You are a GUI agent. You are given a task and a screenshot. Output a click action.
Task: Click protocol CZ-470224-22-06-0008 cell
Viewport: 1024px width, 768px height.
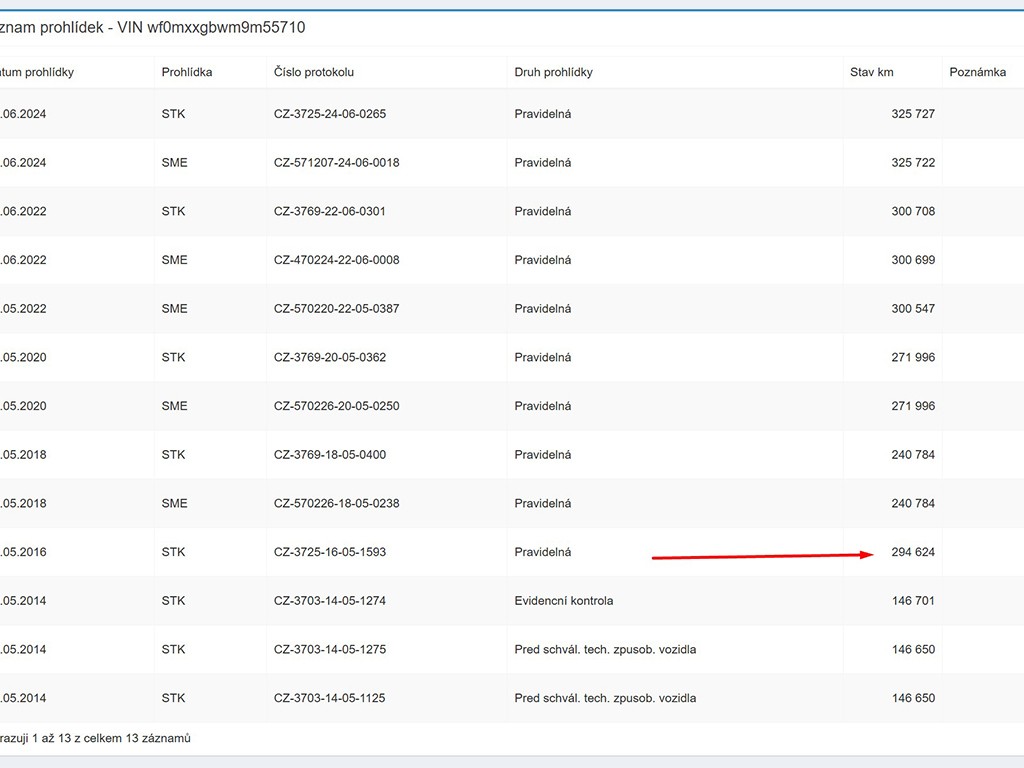click(336, 260)
